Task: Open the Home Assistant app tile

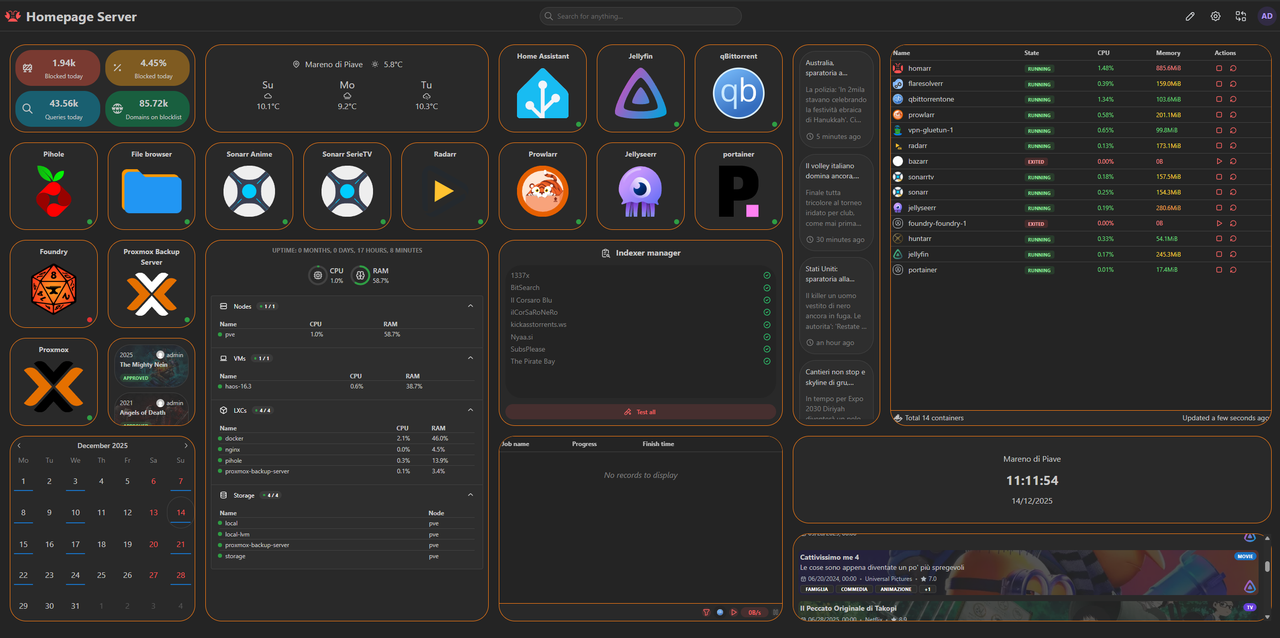Action: pyautogui.click(x=543, y=88)
